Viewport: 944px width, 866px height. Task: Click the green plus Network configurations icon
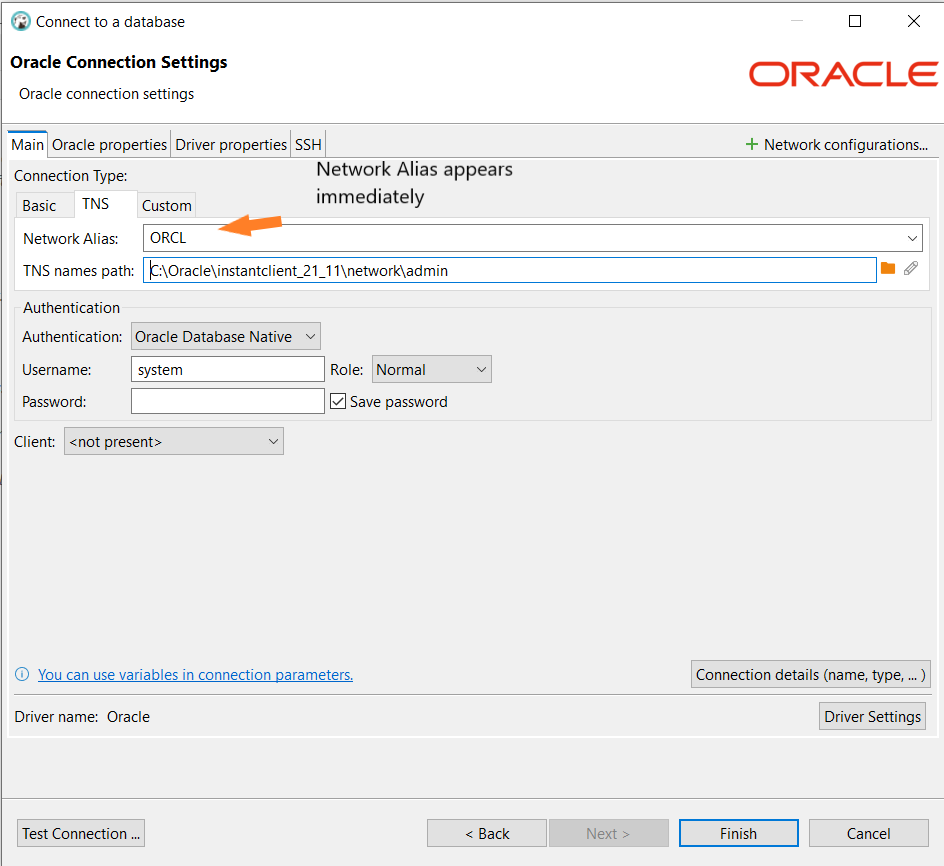[751, 145]
